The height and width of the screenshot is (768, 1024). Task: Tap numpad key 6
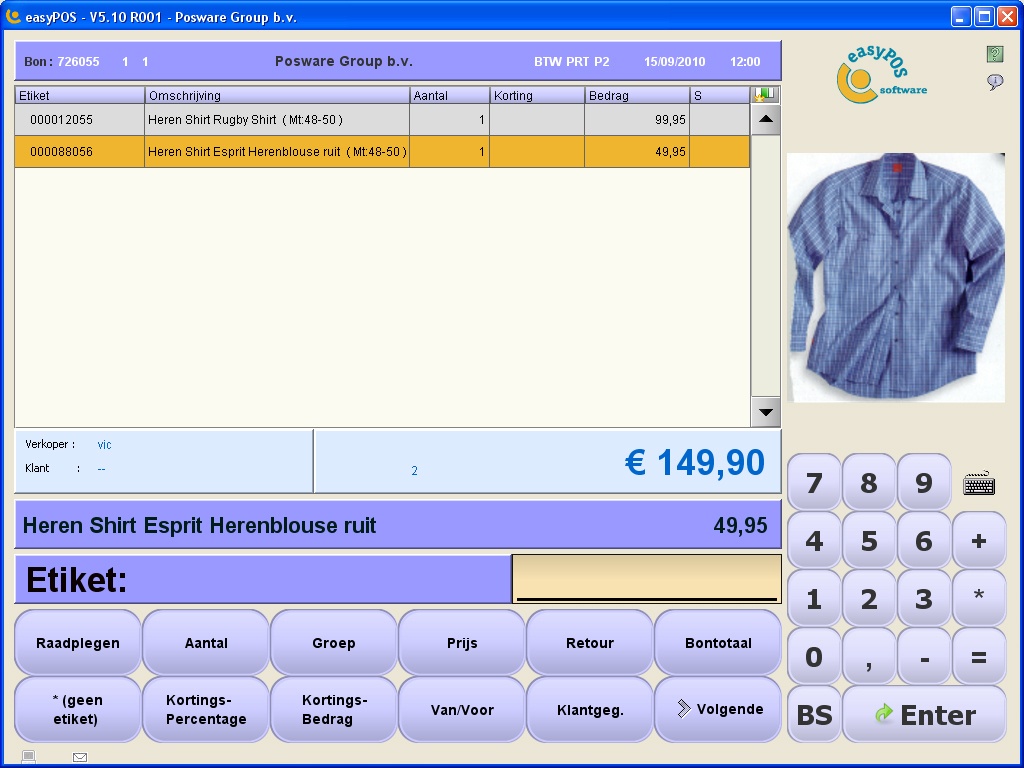coord(923,541)
